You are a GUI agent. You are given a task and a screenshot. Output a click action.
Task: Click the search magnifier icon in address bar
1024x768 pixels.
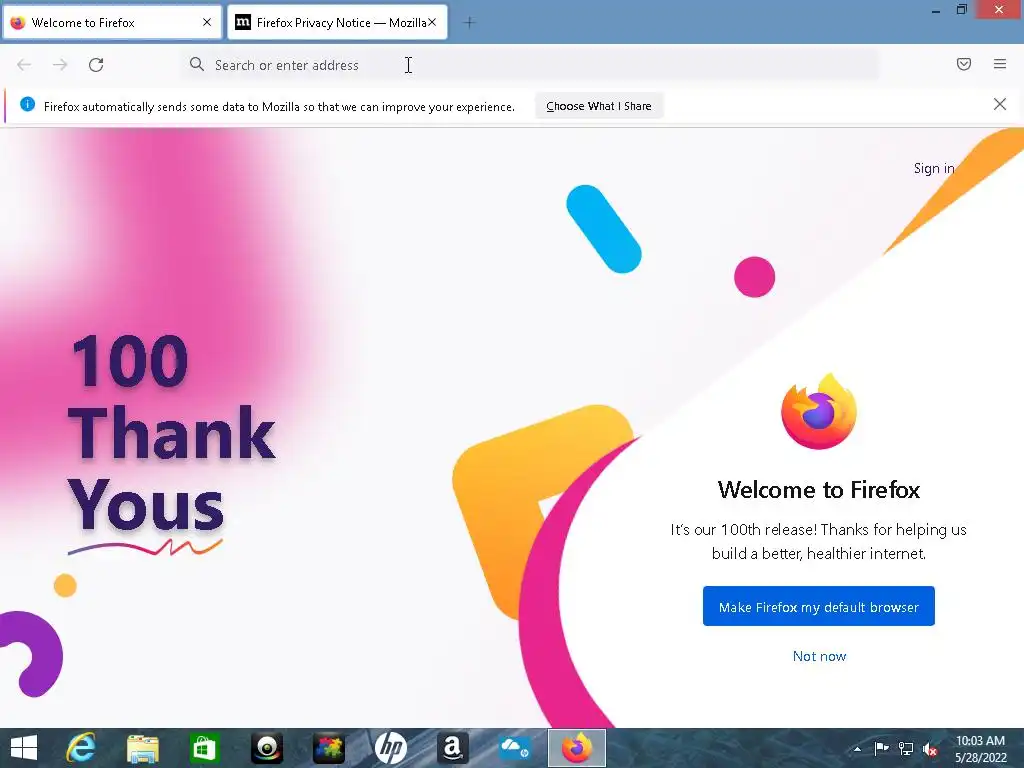[197, 64]
